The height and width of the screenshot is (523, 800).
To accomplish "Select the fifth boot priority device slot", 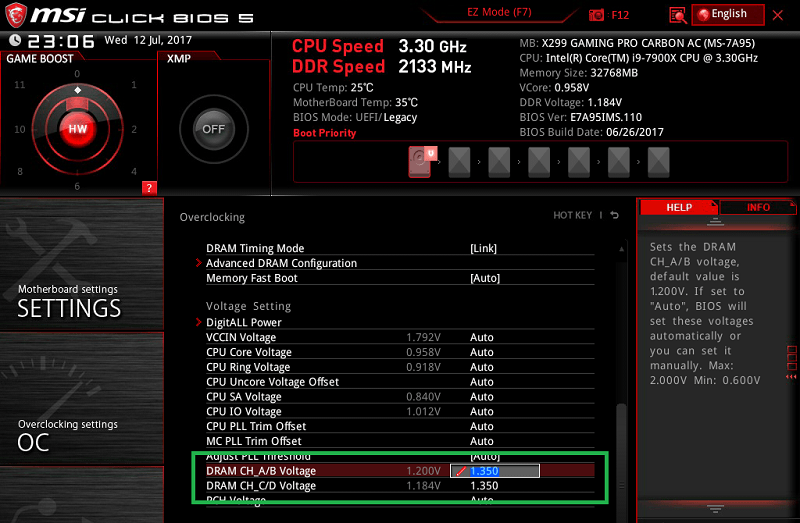I will [x=579, y=162].
